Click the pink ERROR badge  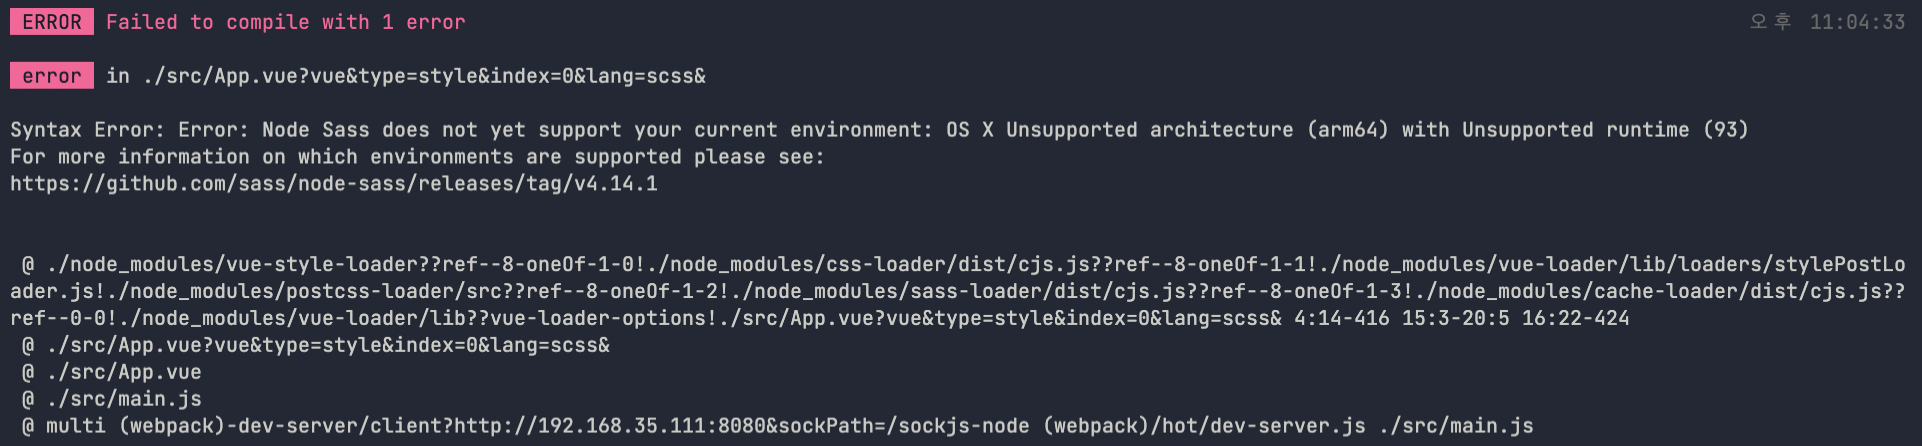[x=52, y=22]
